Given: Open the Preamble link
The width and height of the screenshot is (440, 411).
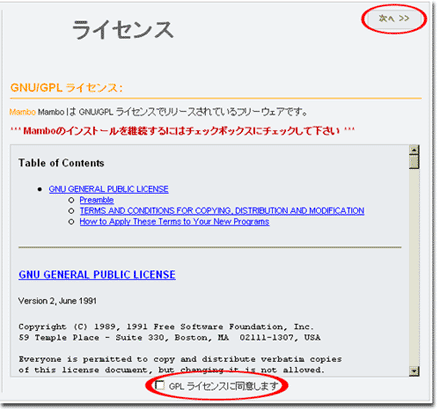Looking at the screenshot, I should (96, 200).
